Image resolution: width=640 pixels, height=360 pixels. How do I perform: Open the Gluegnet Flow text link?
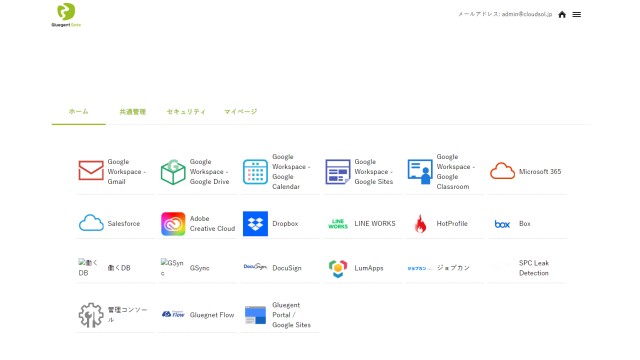click(212, 315)
